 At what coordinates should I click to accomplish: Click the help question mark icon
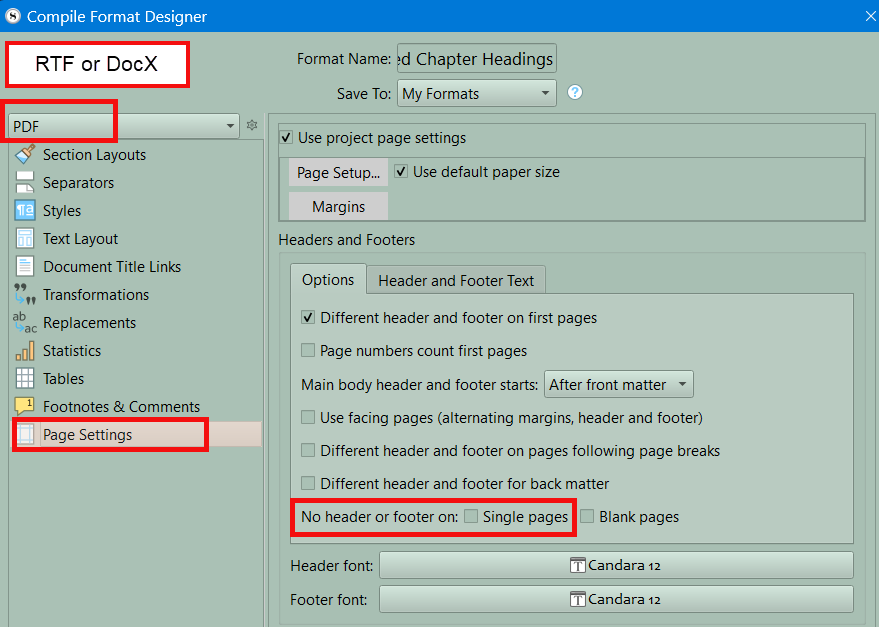click(575, 93)
